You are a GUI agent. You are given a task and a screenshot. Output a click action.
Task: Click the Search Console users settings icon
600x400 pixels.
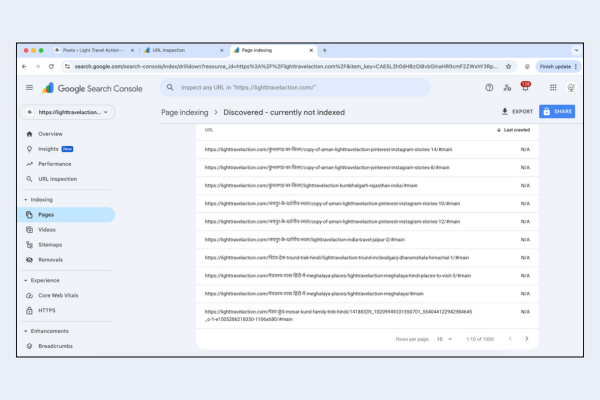coord(507,88)
